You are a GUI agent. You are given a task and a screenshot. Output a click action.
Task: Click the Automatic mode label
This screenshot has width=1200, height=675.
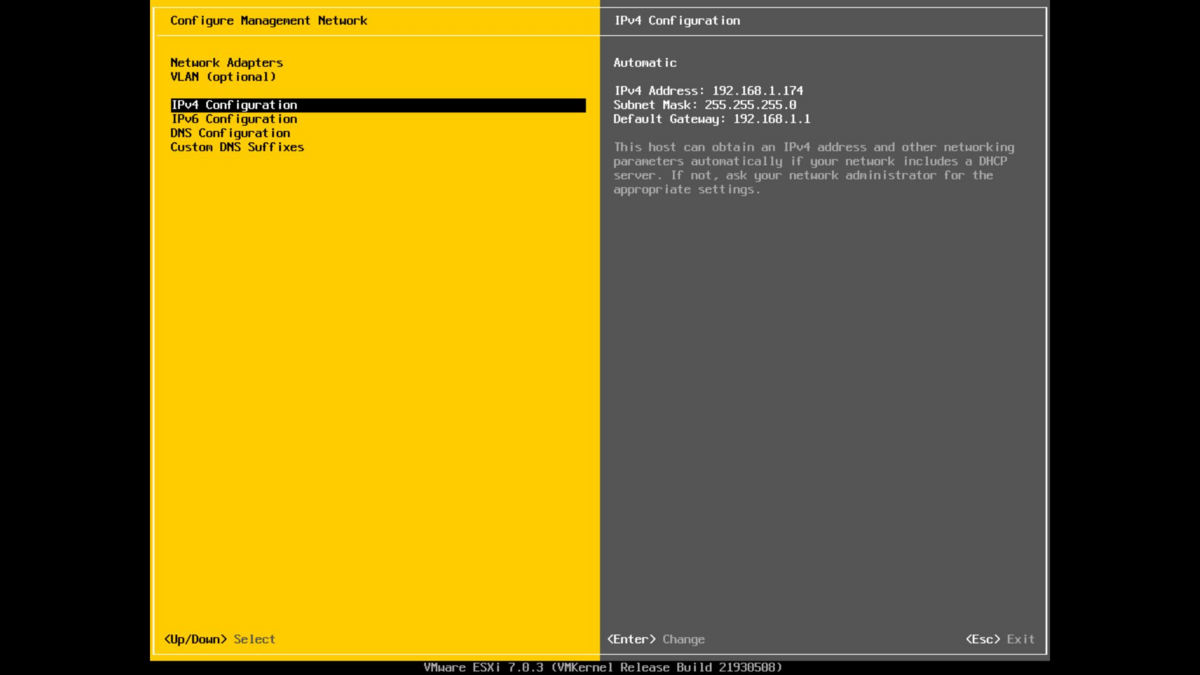point(645,63)
